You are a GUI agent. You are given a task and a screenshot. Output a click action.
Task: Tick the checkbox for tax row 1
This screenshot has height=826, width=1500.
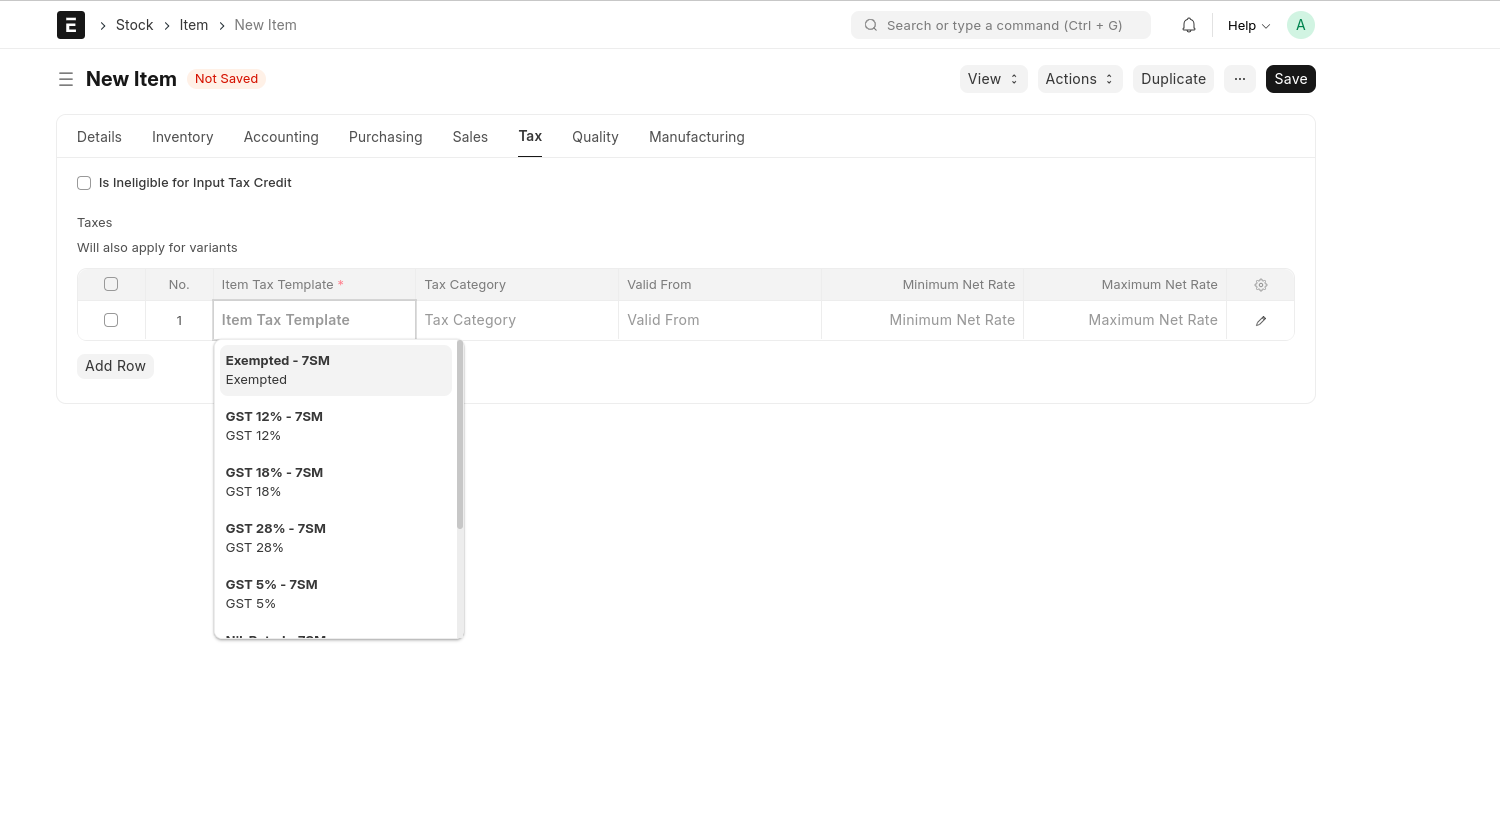click(111, 320)
